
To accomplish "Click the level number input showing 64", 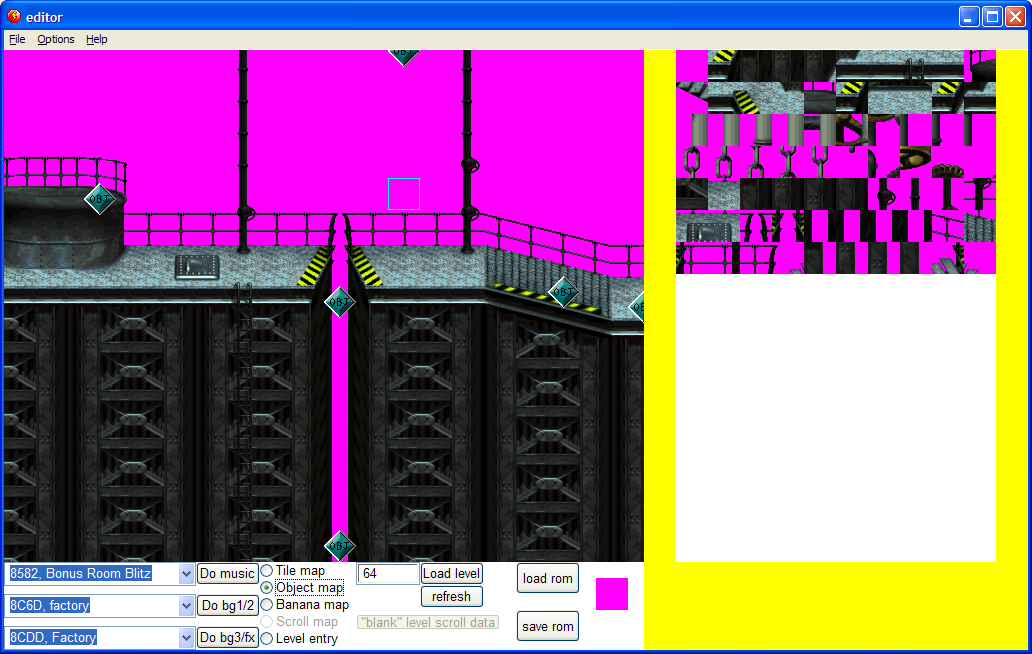I will pyautogui.click(x=387, y=573).
